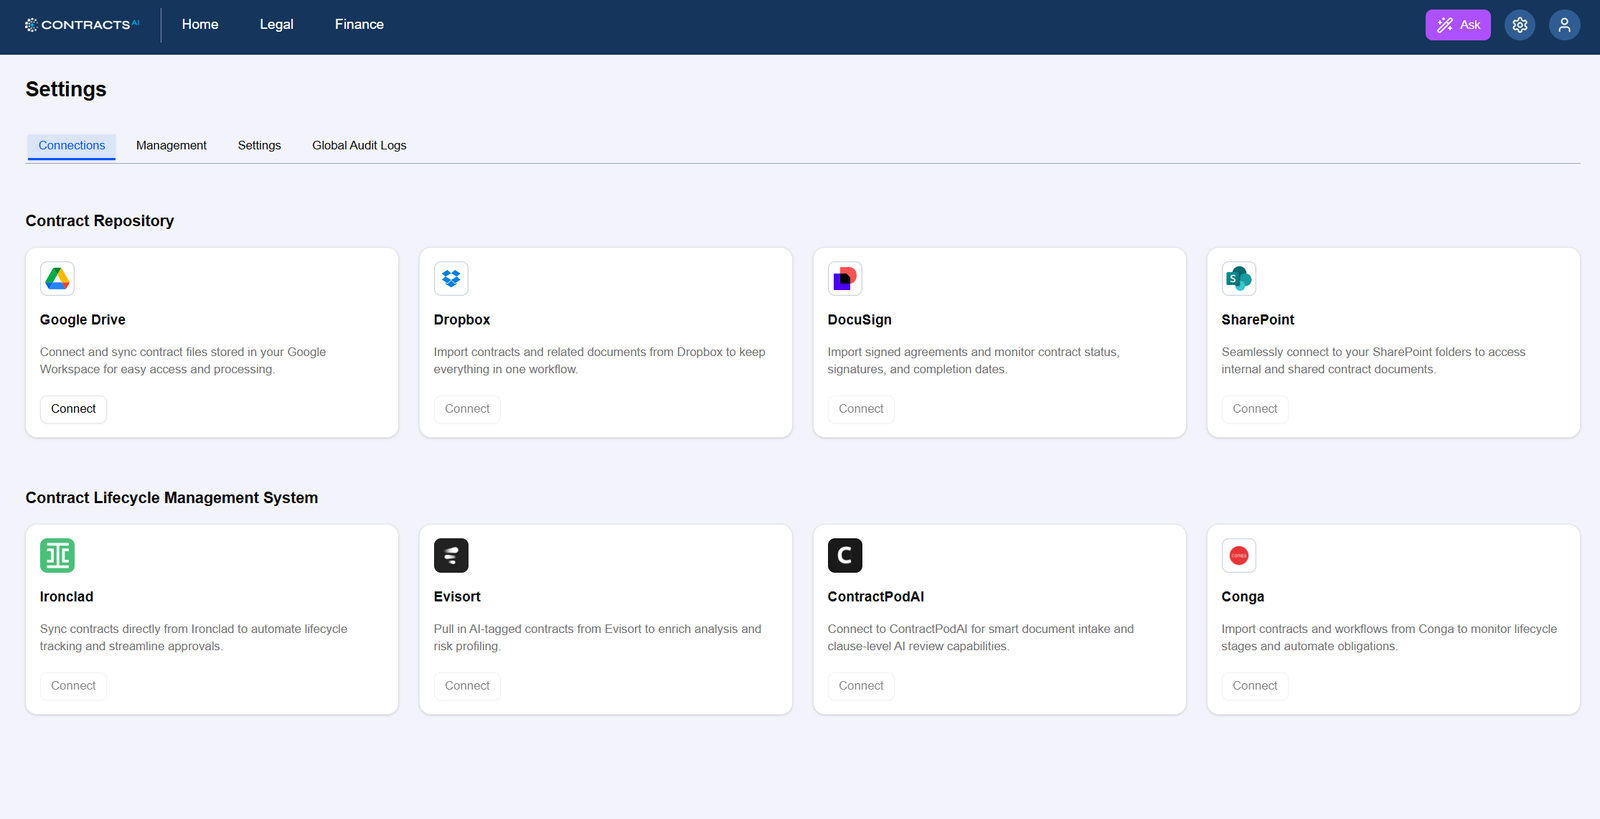
Task: Click the SharePoint logo icon
Action: (1239, 279)
